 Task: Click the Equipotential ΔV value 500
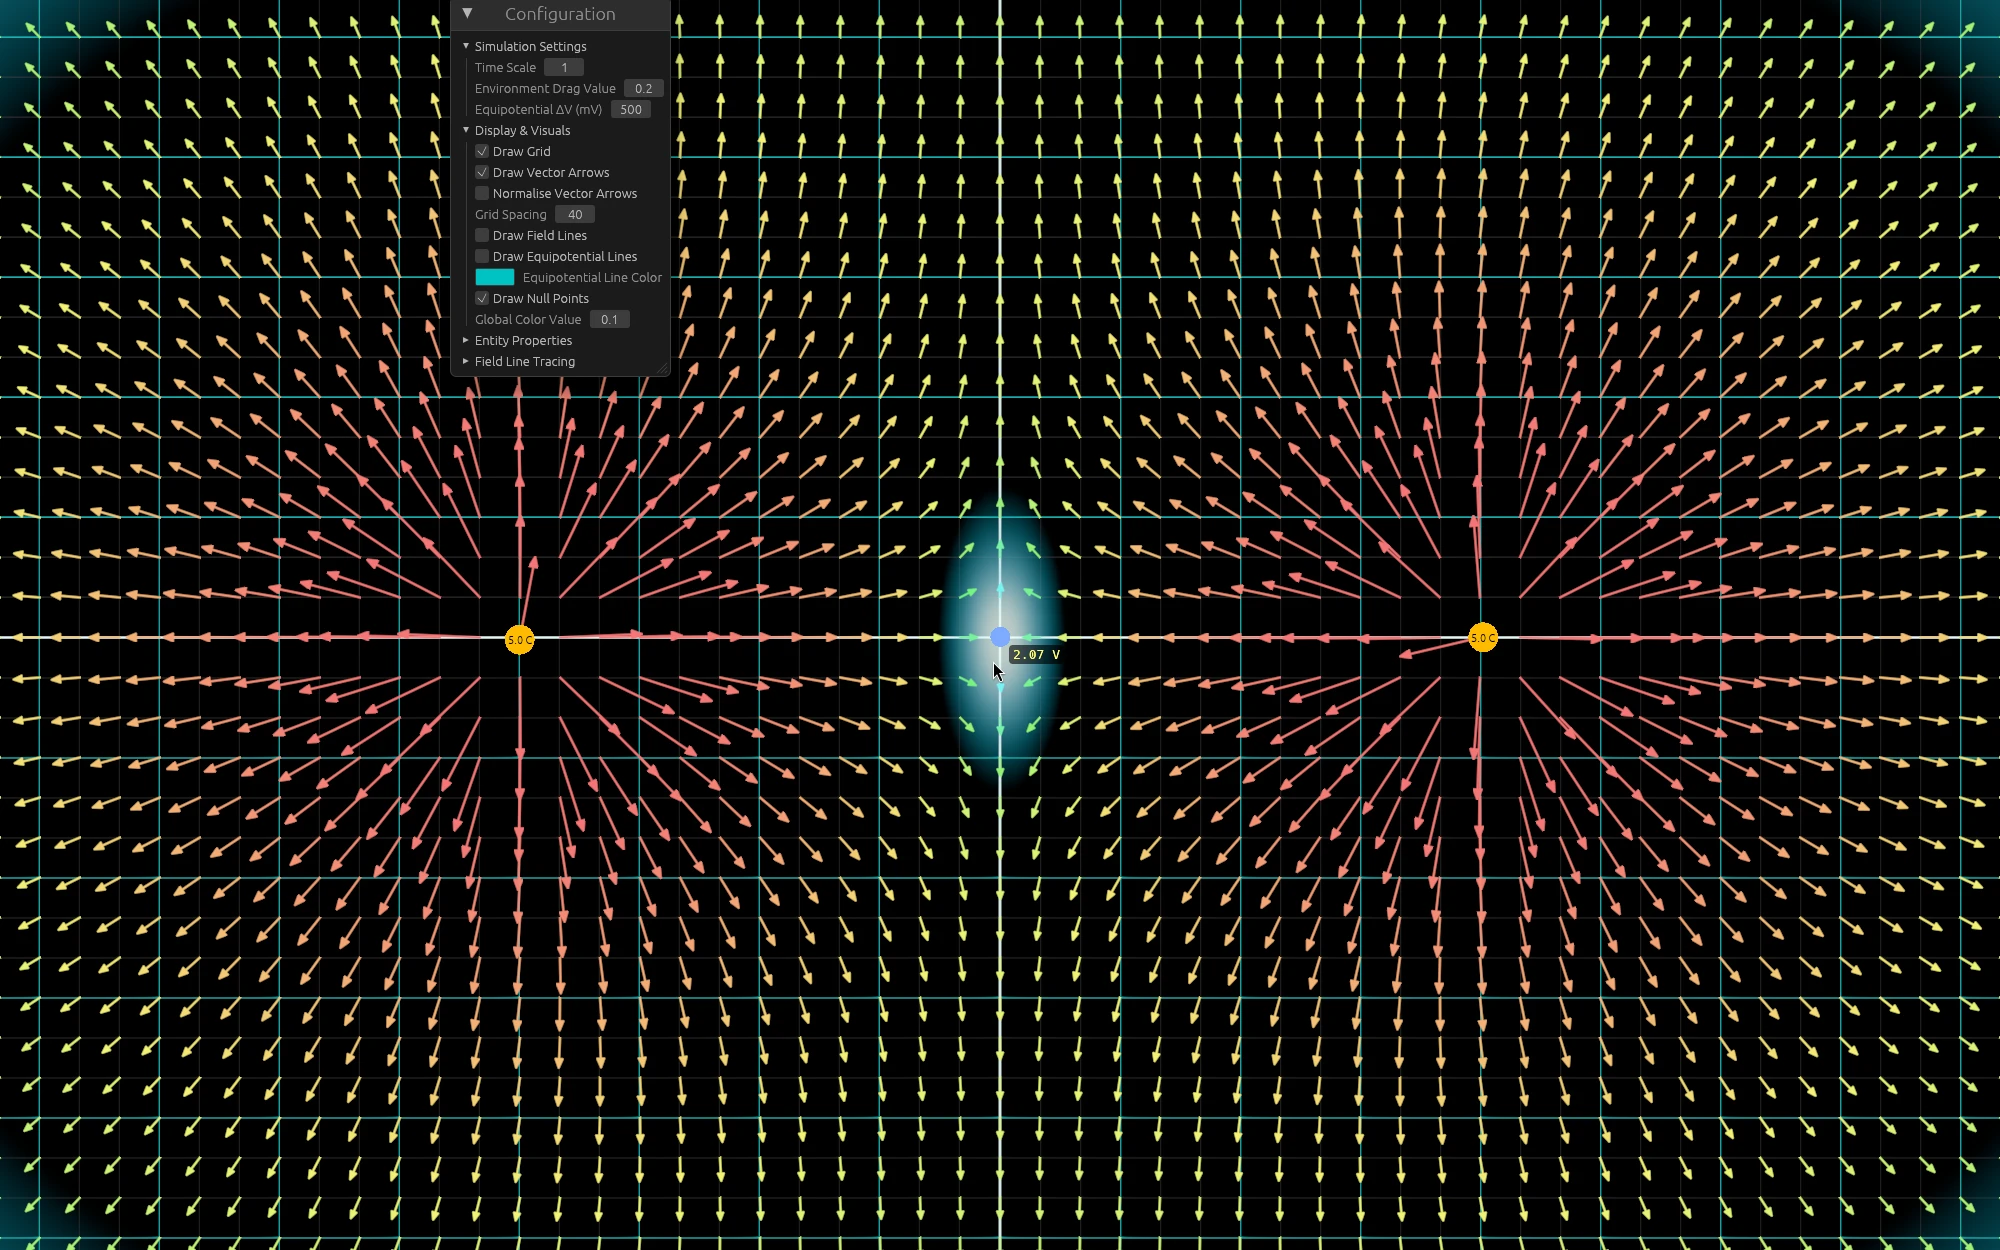[631, 109]
